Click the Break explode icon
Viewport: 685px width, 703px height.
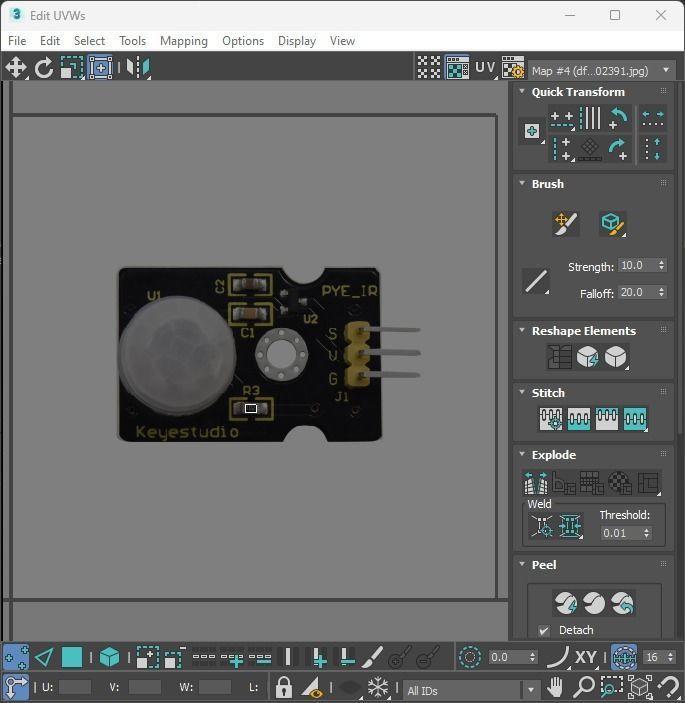tap(536, 483)
